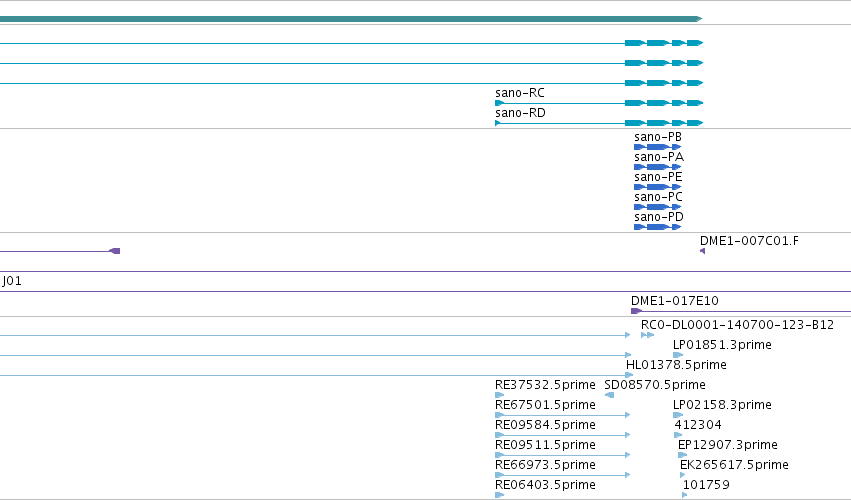Click the sano-RD transcript label
This screenshot has height=500, width=851.
point(520,113)
